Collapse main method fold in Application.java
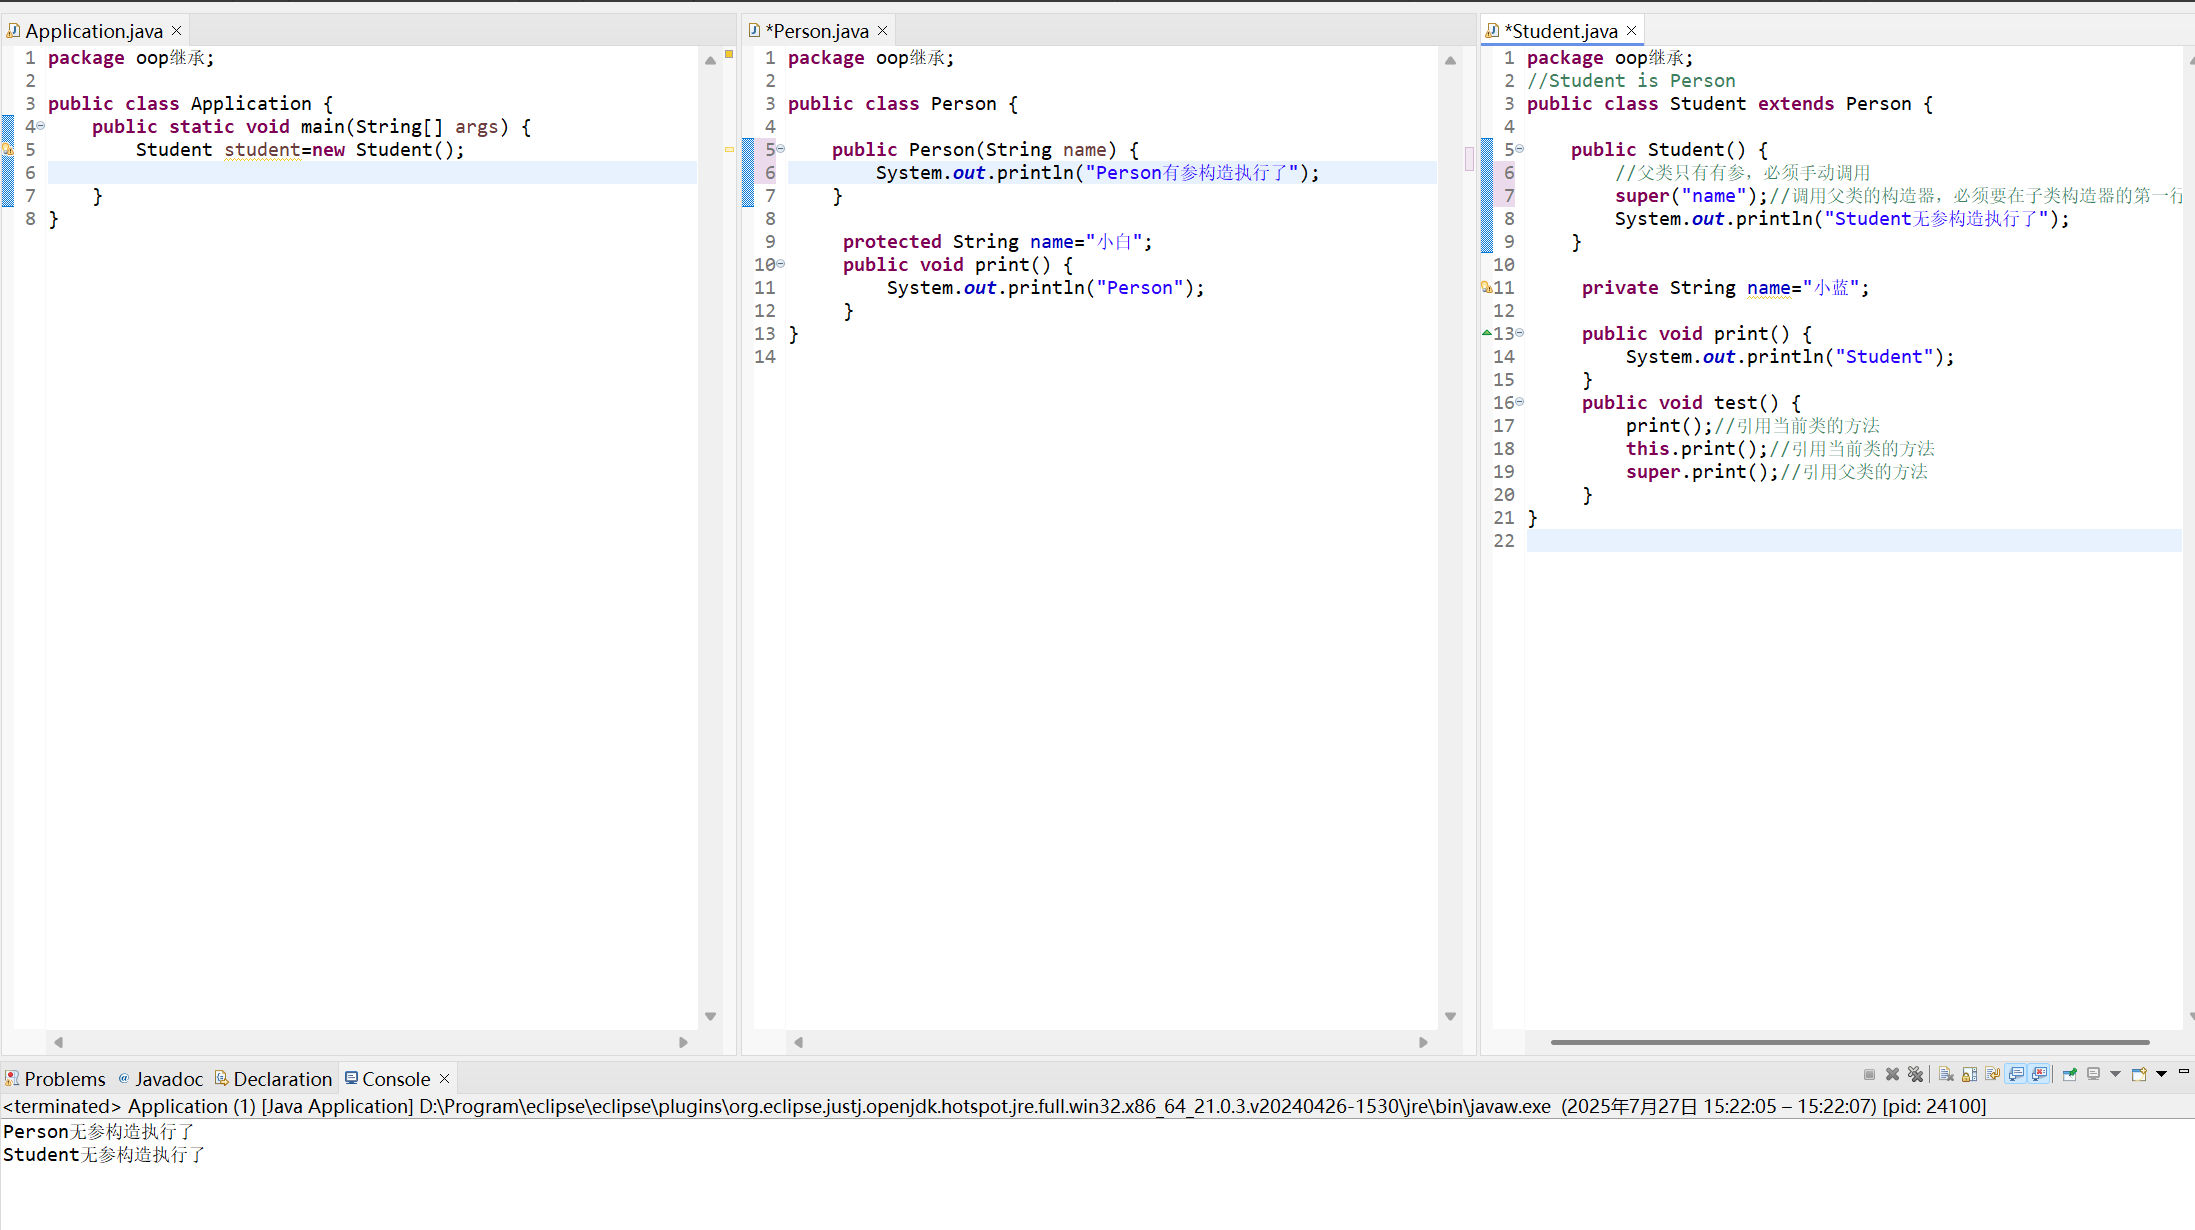Viewport: 2195px width, 1230px height. (41, 126)
